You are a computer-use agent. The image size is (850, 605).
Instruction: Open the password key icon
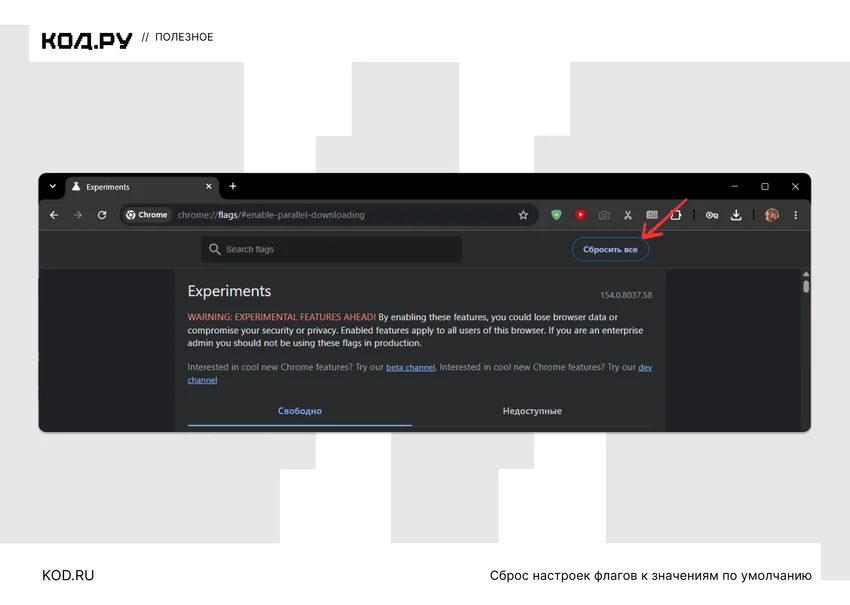pyautogui.click(x=712, y=215)
